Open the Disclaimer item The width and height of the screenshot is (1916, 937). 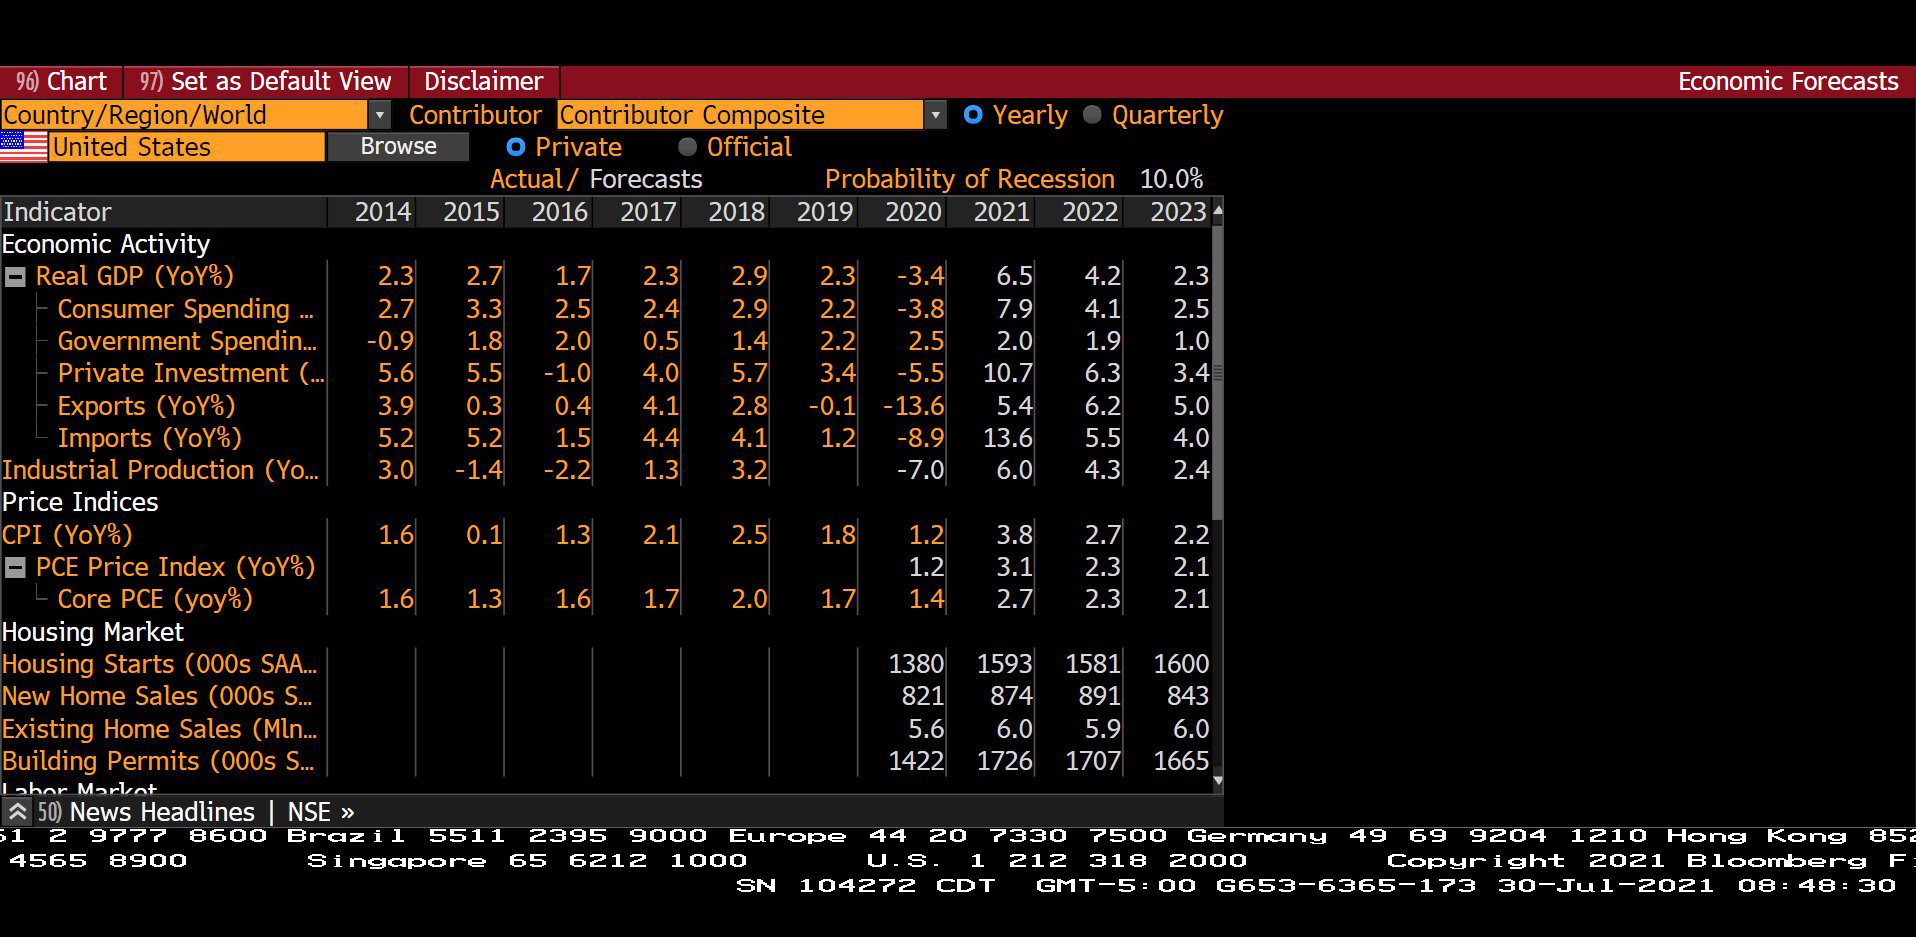[483, 81]
